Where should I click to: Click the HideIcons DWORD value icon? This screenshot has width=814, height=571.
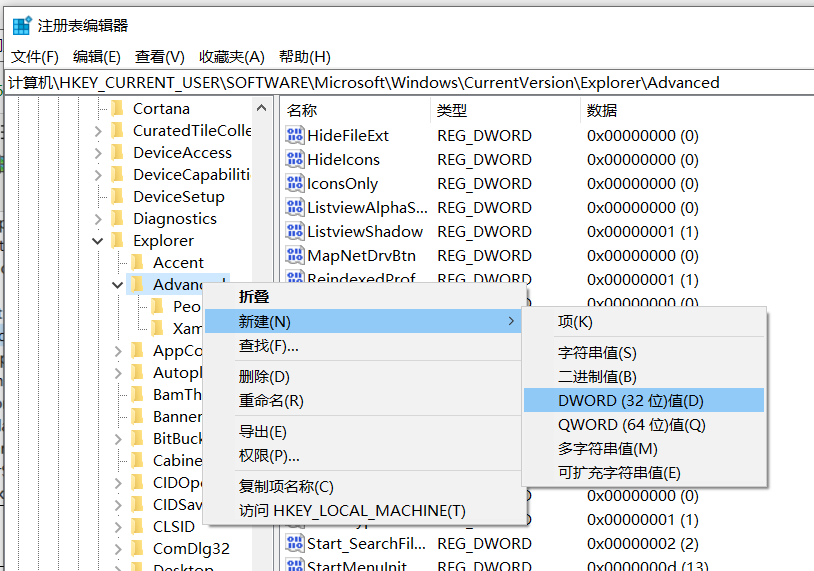[295, 159]
